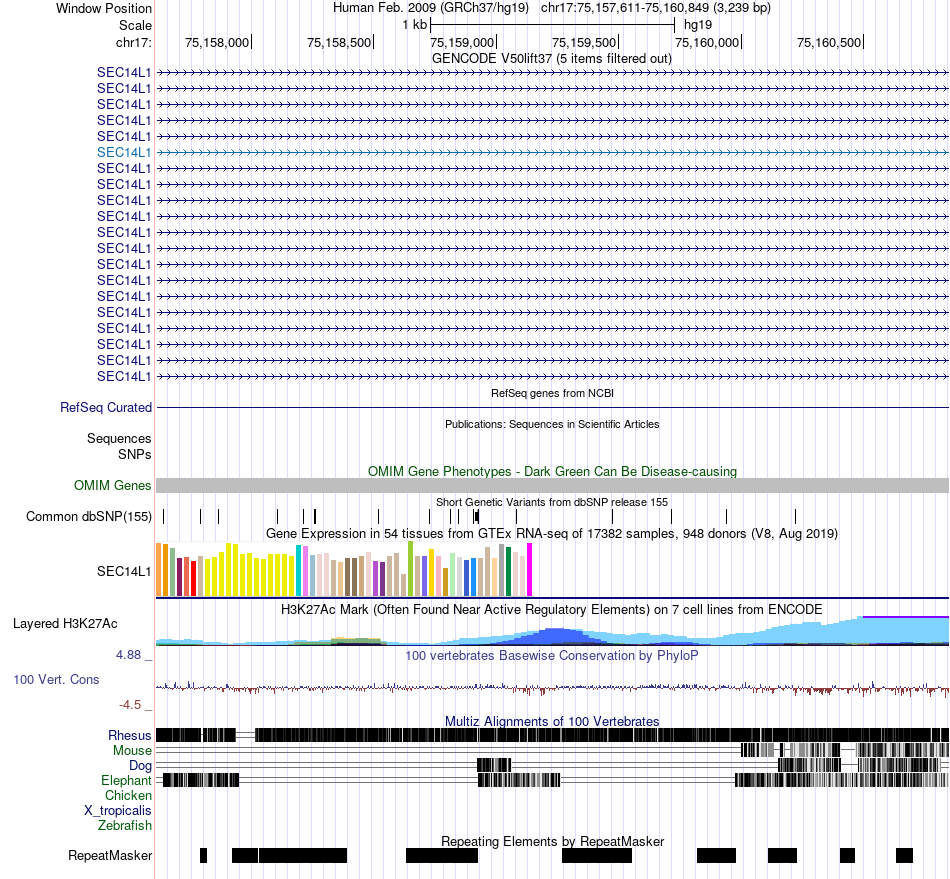Click the OMIM Gene Phenotypes title
The height and width of the screenshot is (879, 950).
click(x=553, y=471)
